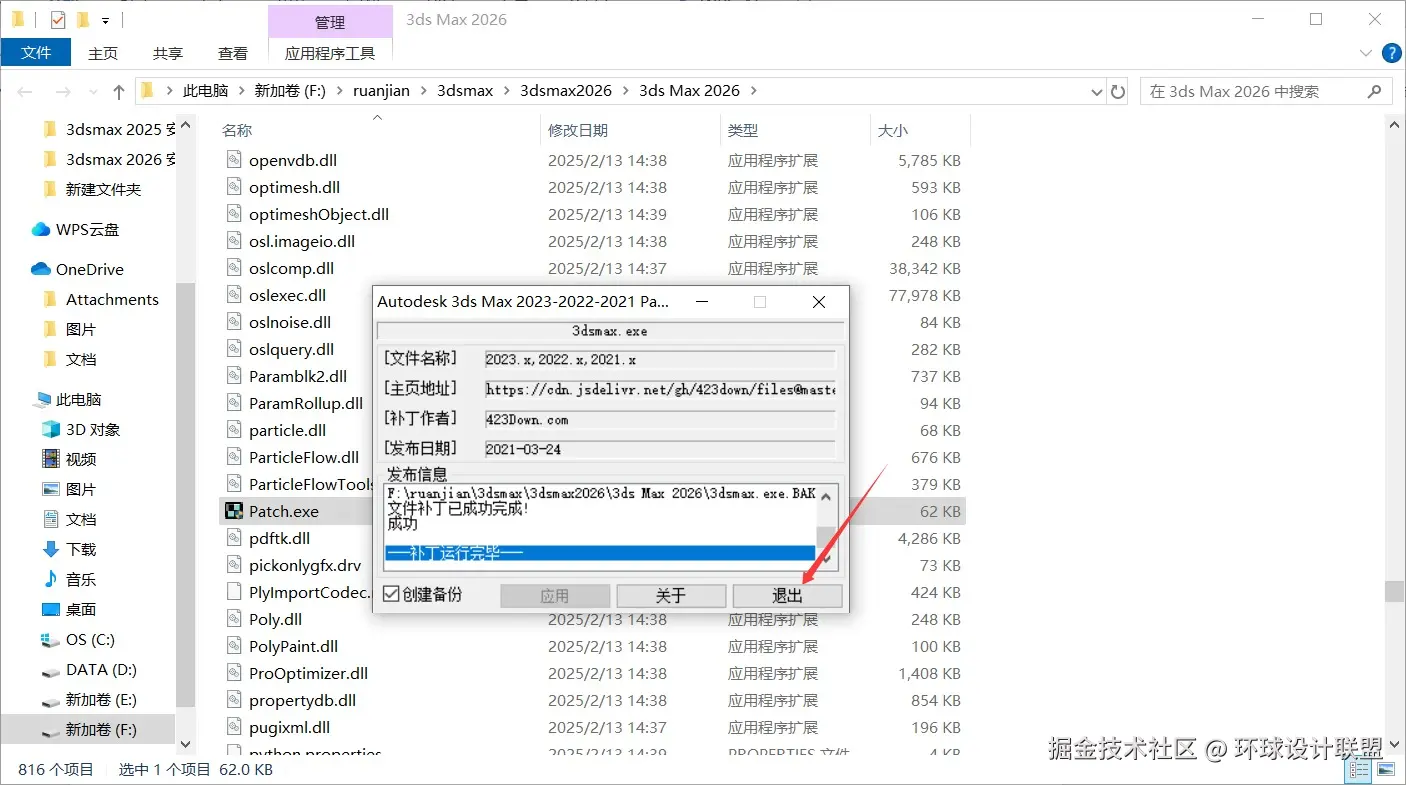Sort files by the 类型 column header
This screenshot has width=1406, height=785.
tap(743, 130)
